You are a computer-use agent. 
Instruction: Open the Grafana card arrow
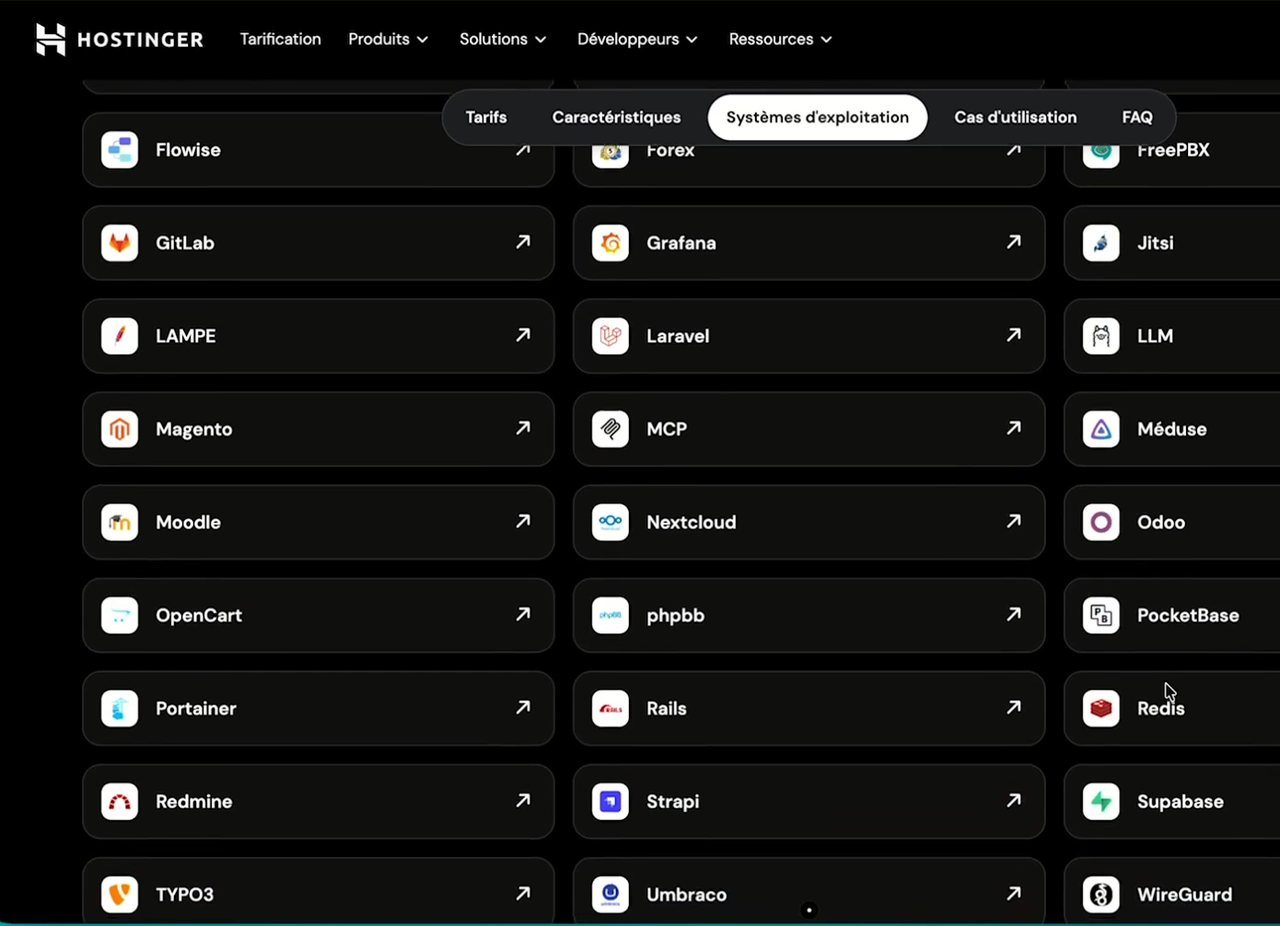[1014, 242]
